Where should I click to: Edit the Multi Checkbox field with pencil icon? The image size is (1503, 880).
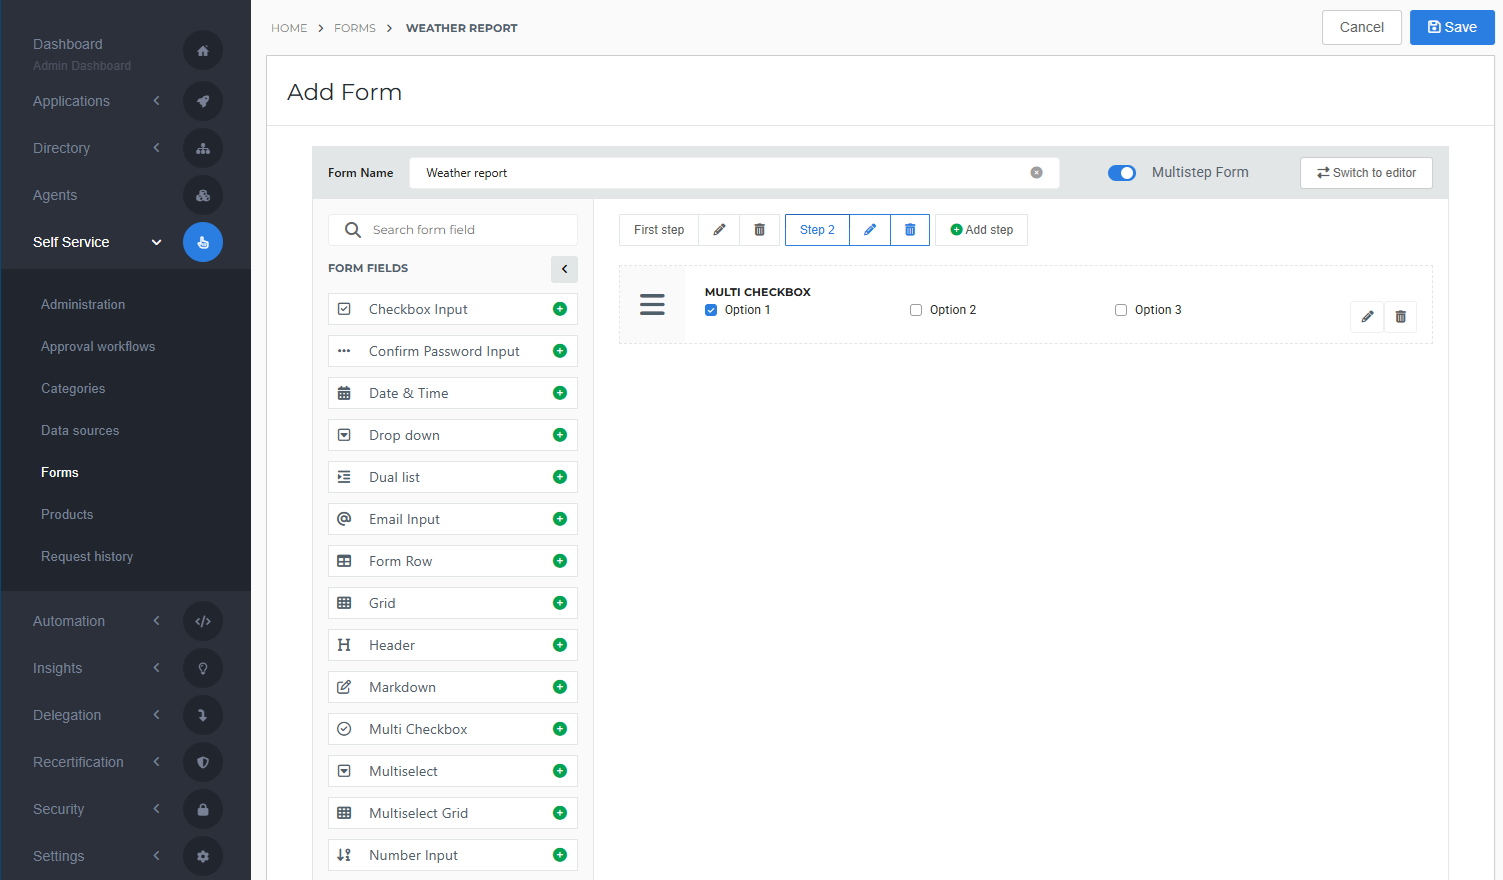[1367, 317]
